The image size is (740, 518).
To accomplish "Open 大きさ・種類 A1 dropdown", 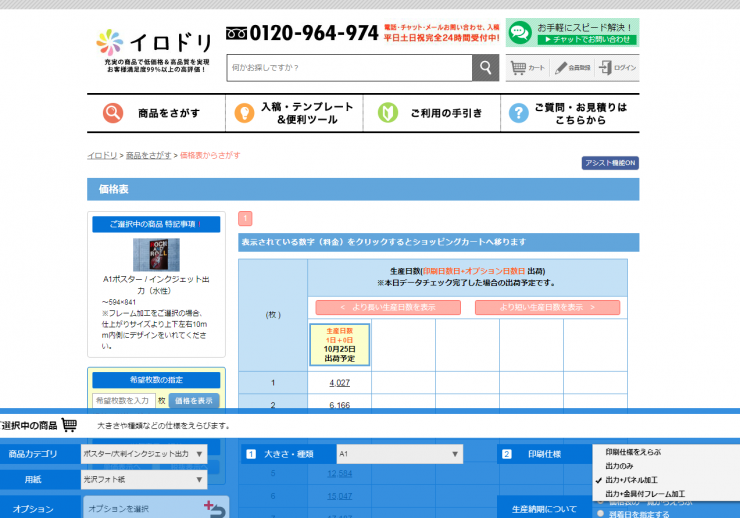I will click(x=399, y=454).
